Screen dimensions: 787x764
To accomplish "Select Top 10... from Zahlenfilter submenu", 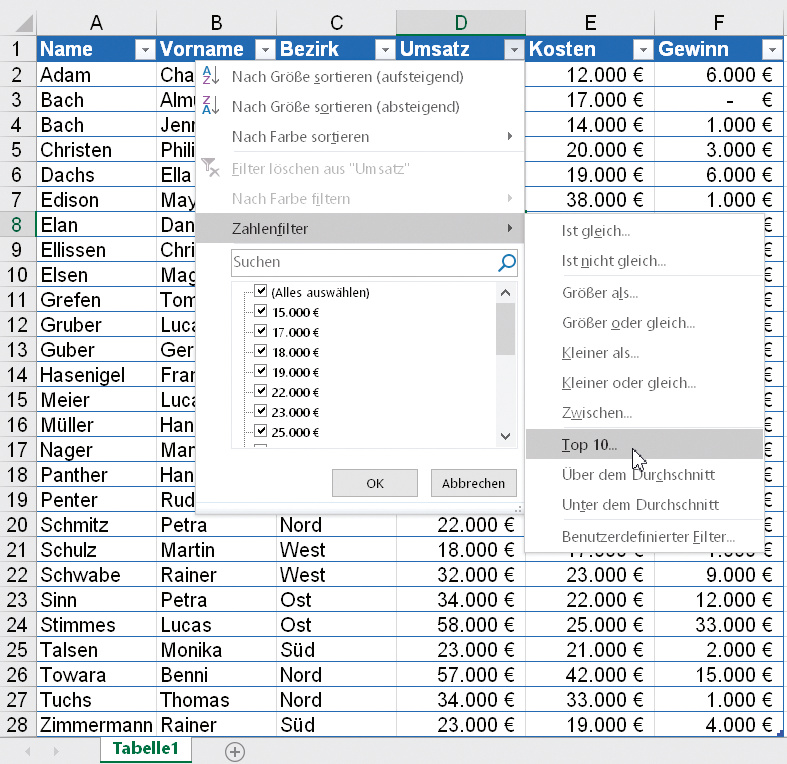I will tap(590, 444).
